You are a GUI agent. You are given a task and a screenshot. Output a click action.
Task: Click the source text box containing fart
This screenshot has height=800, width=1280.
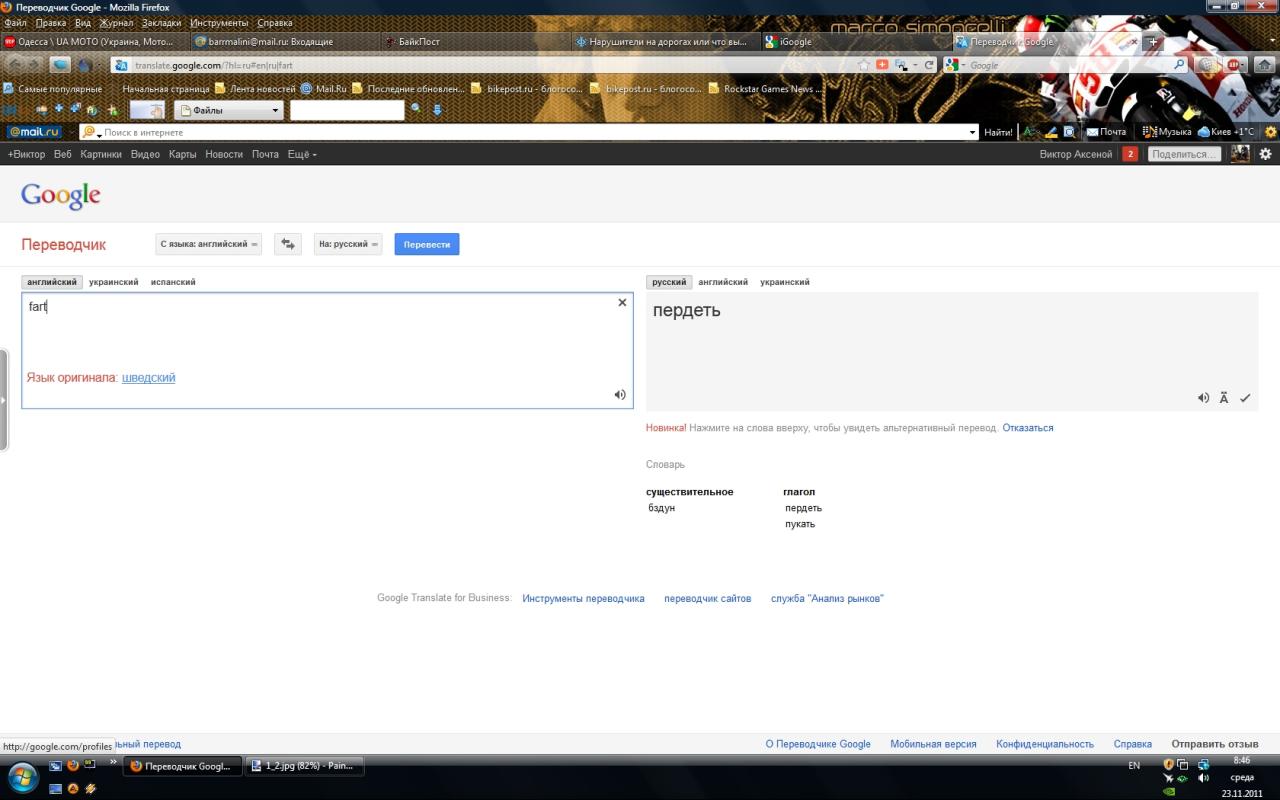(327, 350)
